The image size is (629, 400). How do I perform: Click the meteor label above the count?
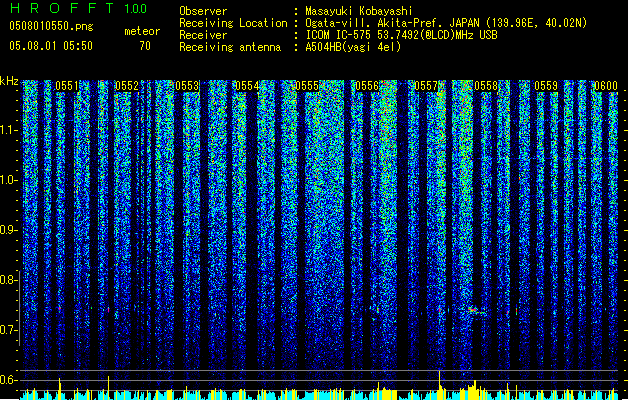[142, 31]
